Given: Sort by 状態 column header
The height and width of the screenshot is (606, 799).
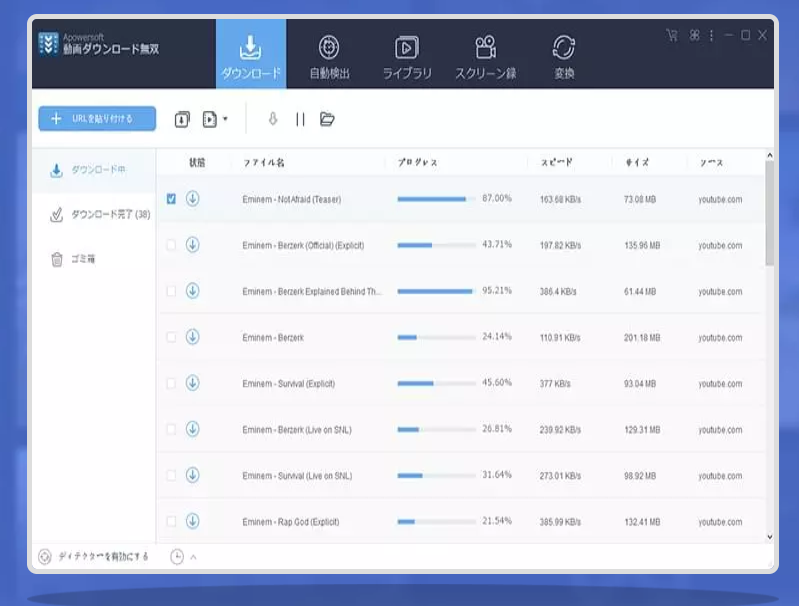Looking at the screenshot, I should click(x=197, y=163).
